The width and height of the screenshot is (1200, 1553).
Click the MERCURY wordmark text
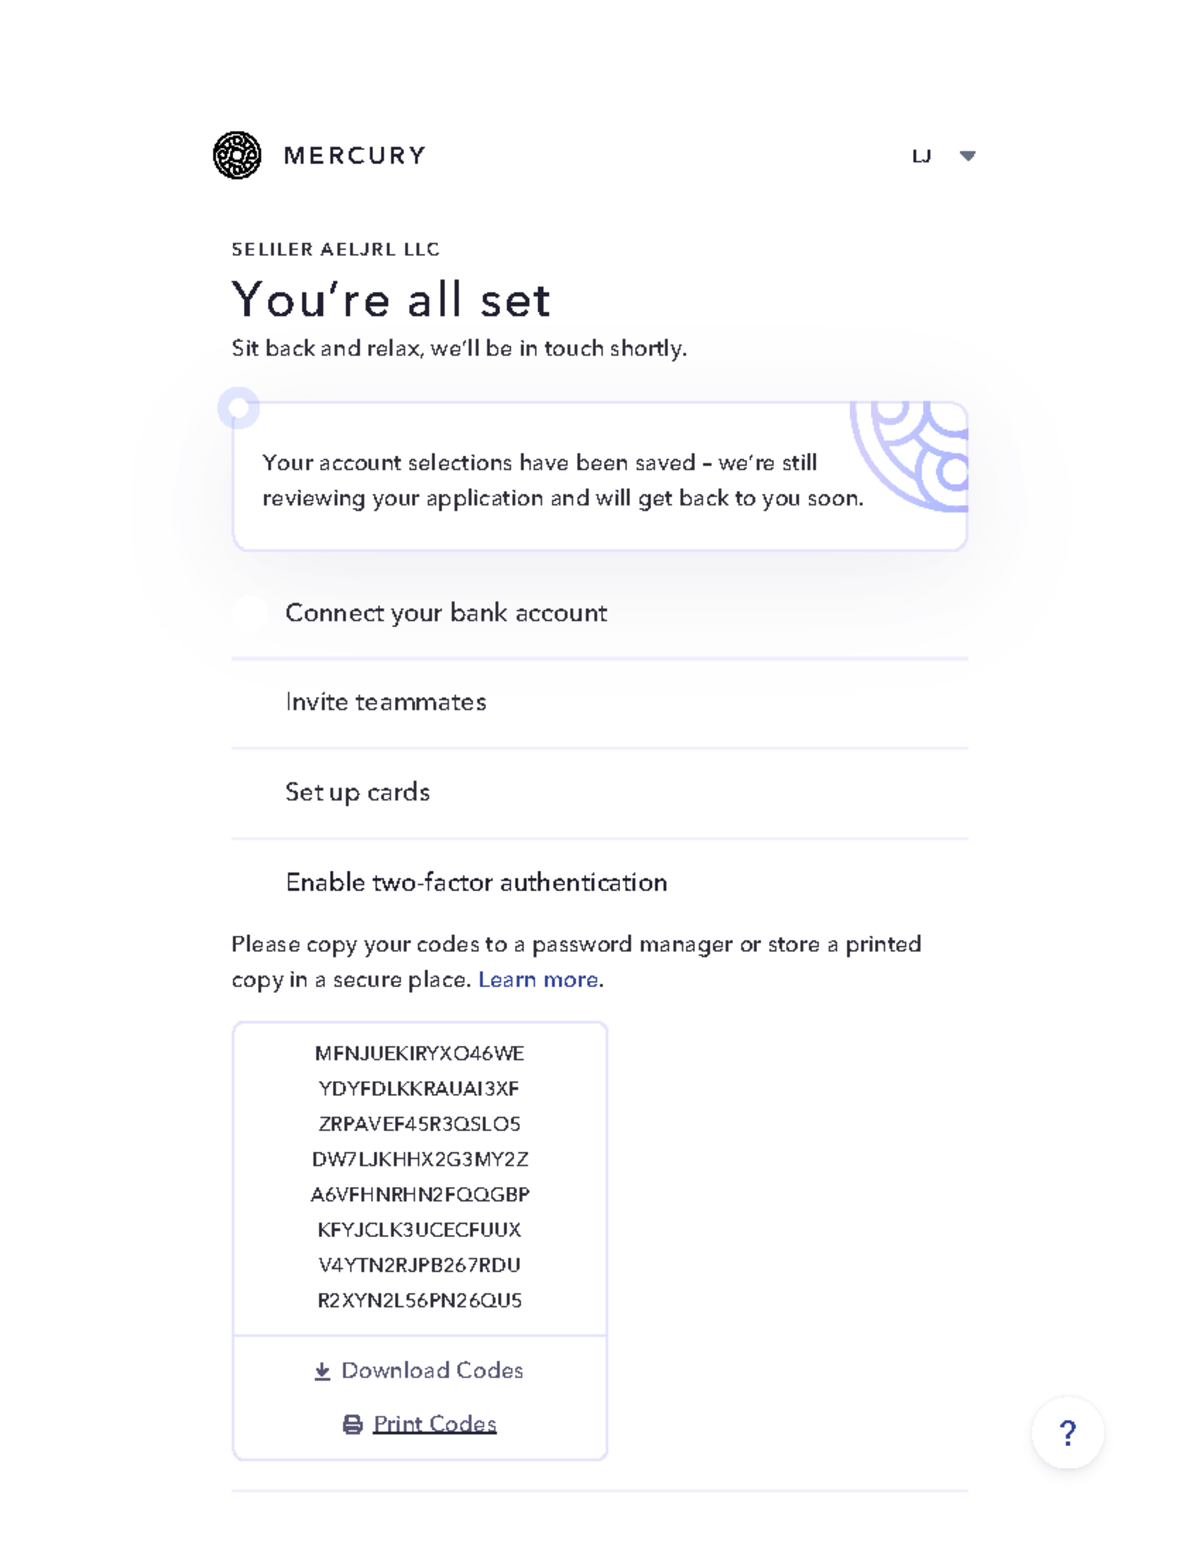[355, 156]
